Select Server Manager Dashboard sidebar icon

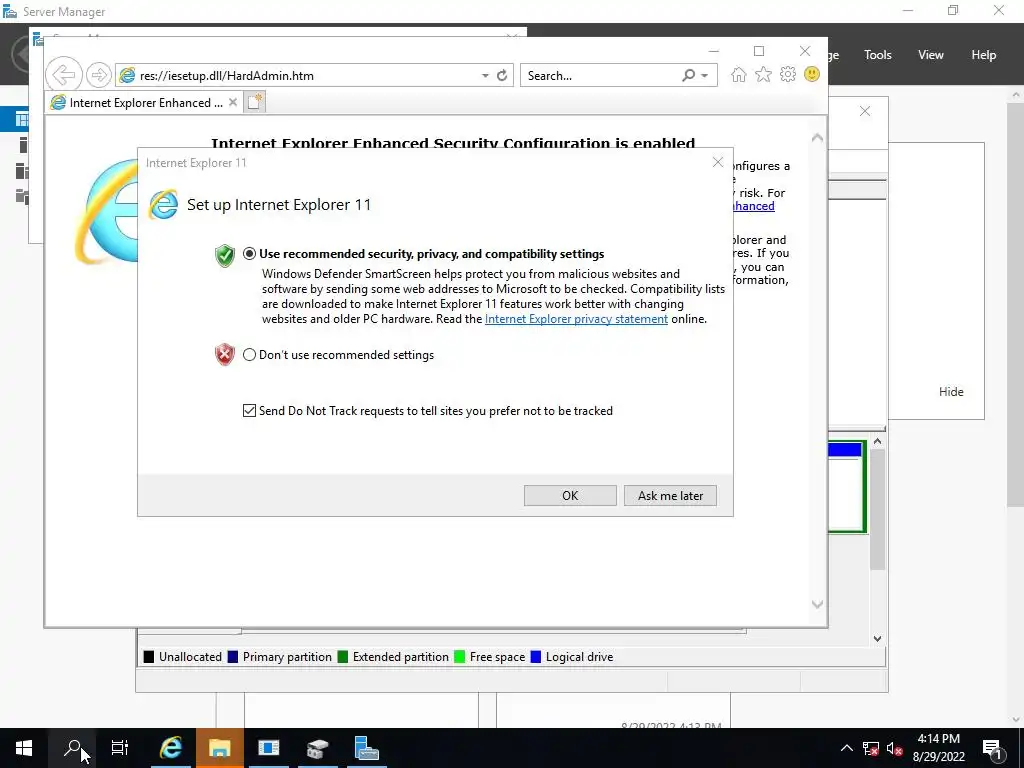22,120
